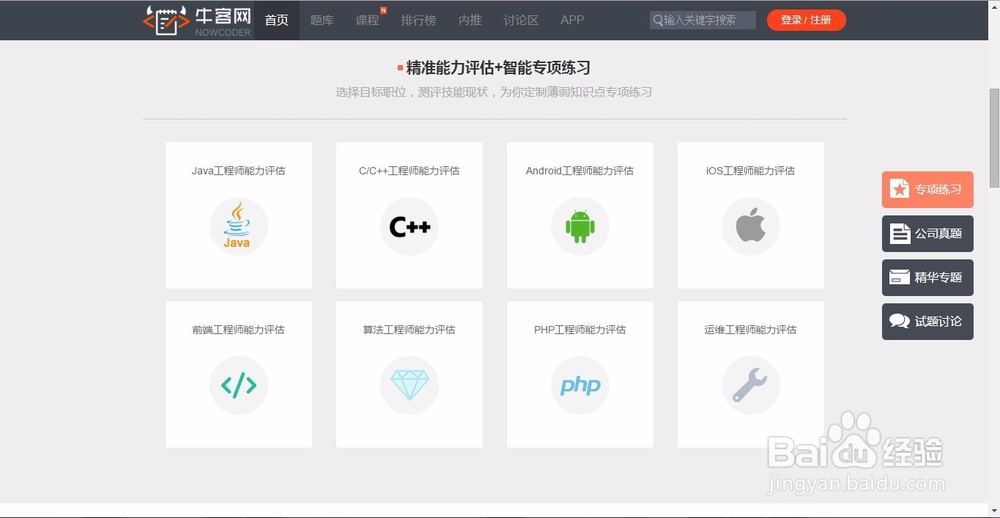Go to the 首页 tab
Image resolution: width=1000 pixels, height=518 pixels.
[x=277, y=20]
